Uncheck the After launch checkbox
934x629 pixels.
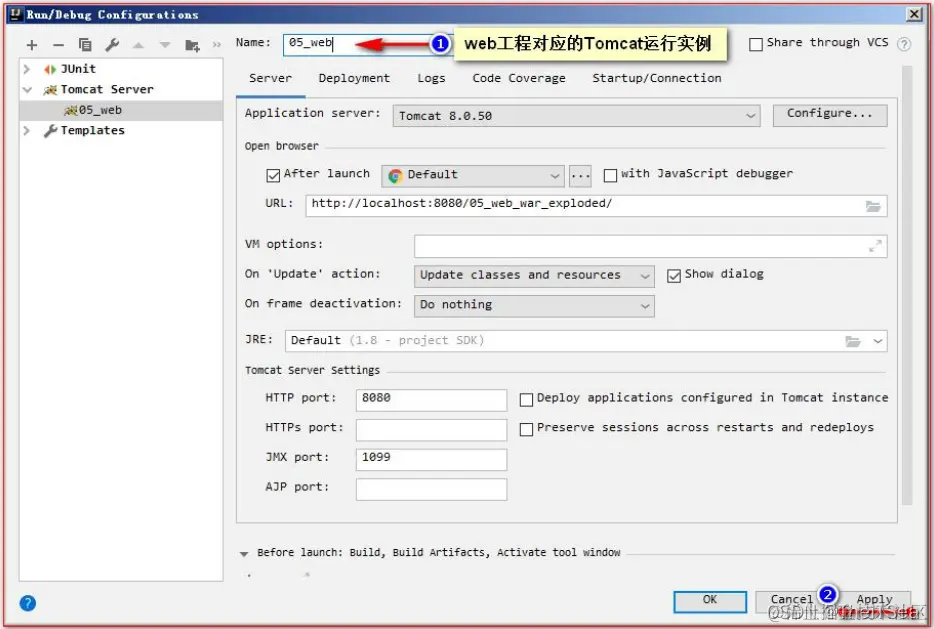coord(273,175)
